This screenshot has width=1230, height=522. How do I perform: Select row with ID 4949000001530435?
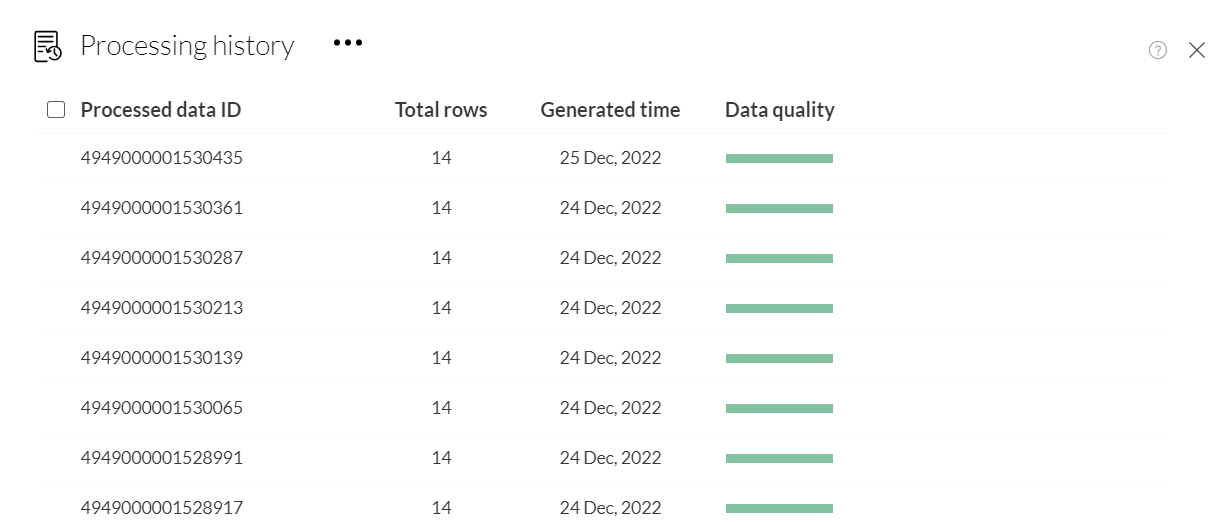(x=162, y=158)
